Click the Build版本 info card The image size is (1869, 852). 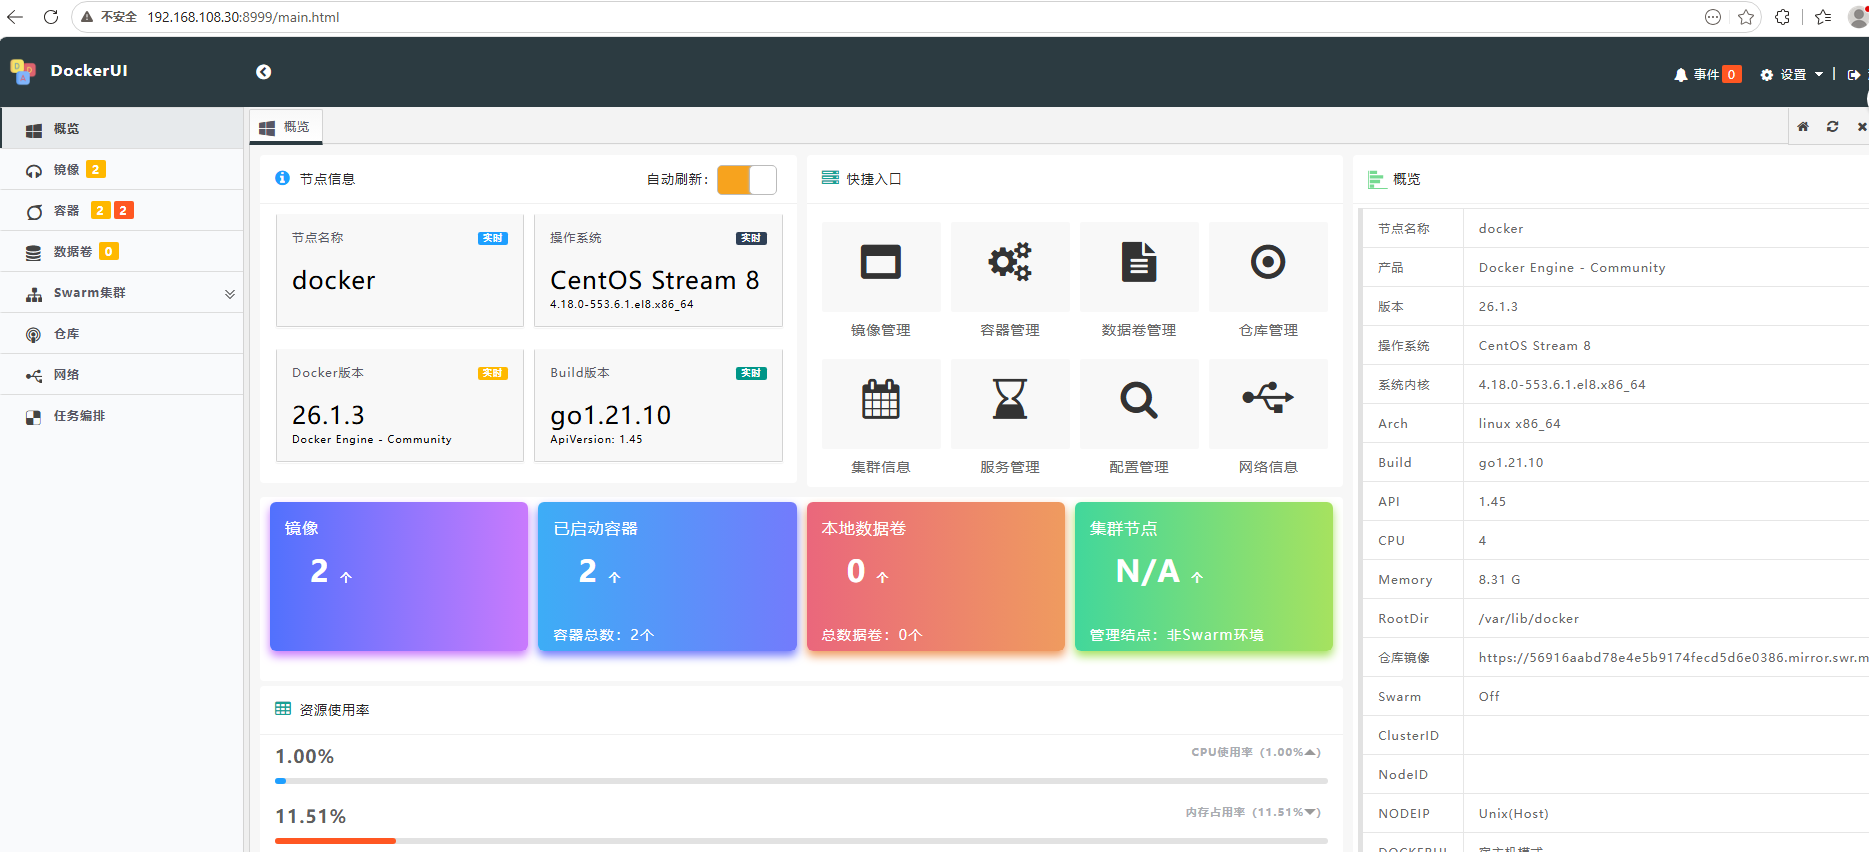click(x=658, y=405)
